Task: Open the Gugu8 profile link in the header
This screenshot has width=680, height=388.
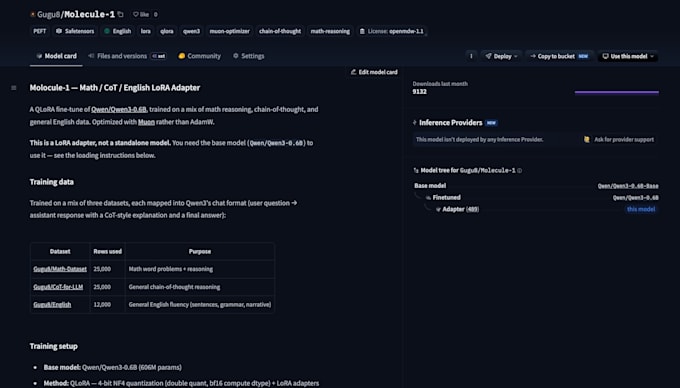Action: pos(48,14)
